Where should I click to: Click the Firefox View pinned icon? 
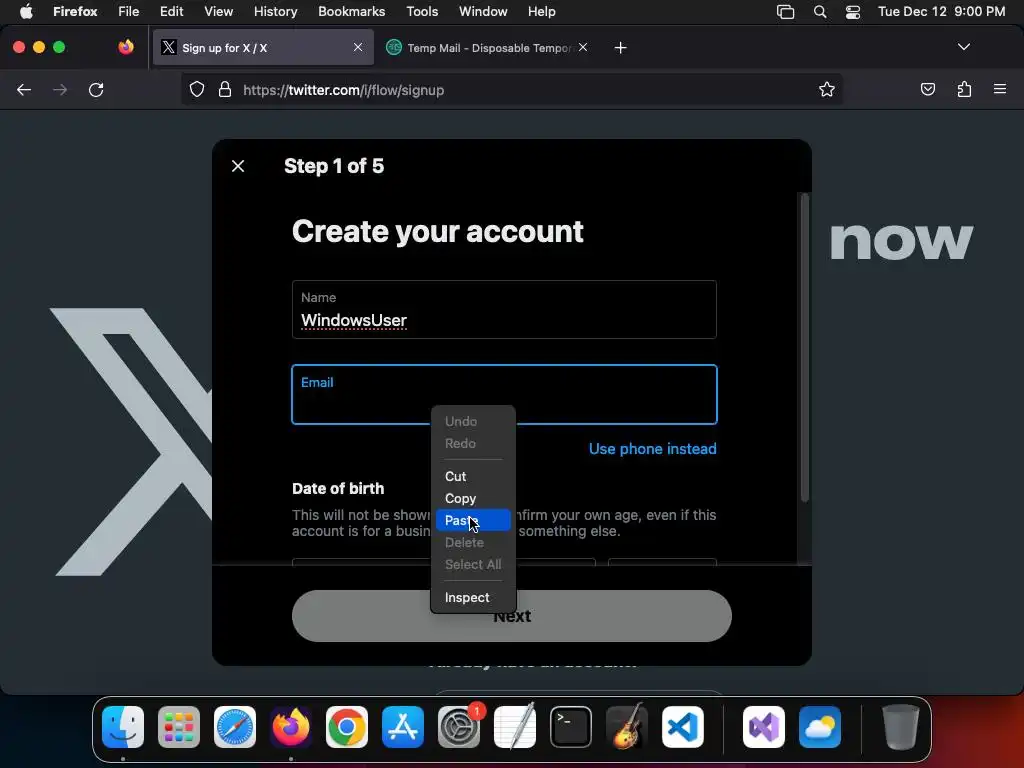click(x=126, y=47)
